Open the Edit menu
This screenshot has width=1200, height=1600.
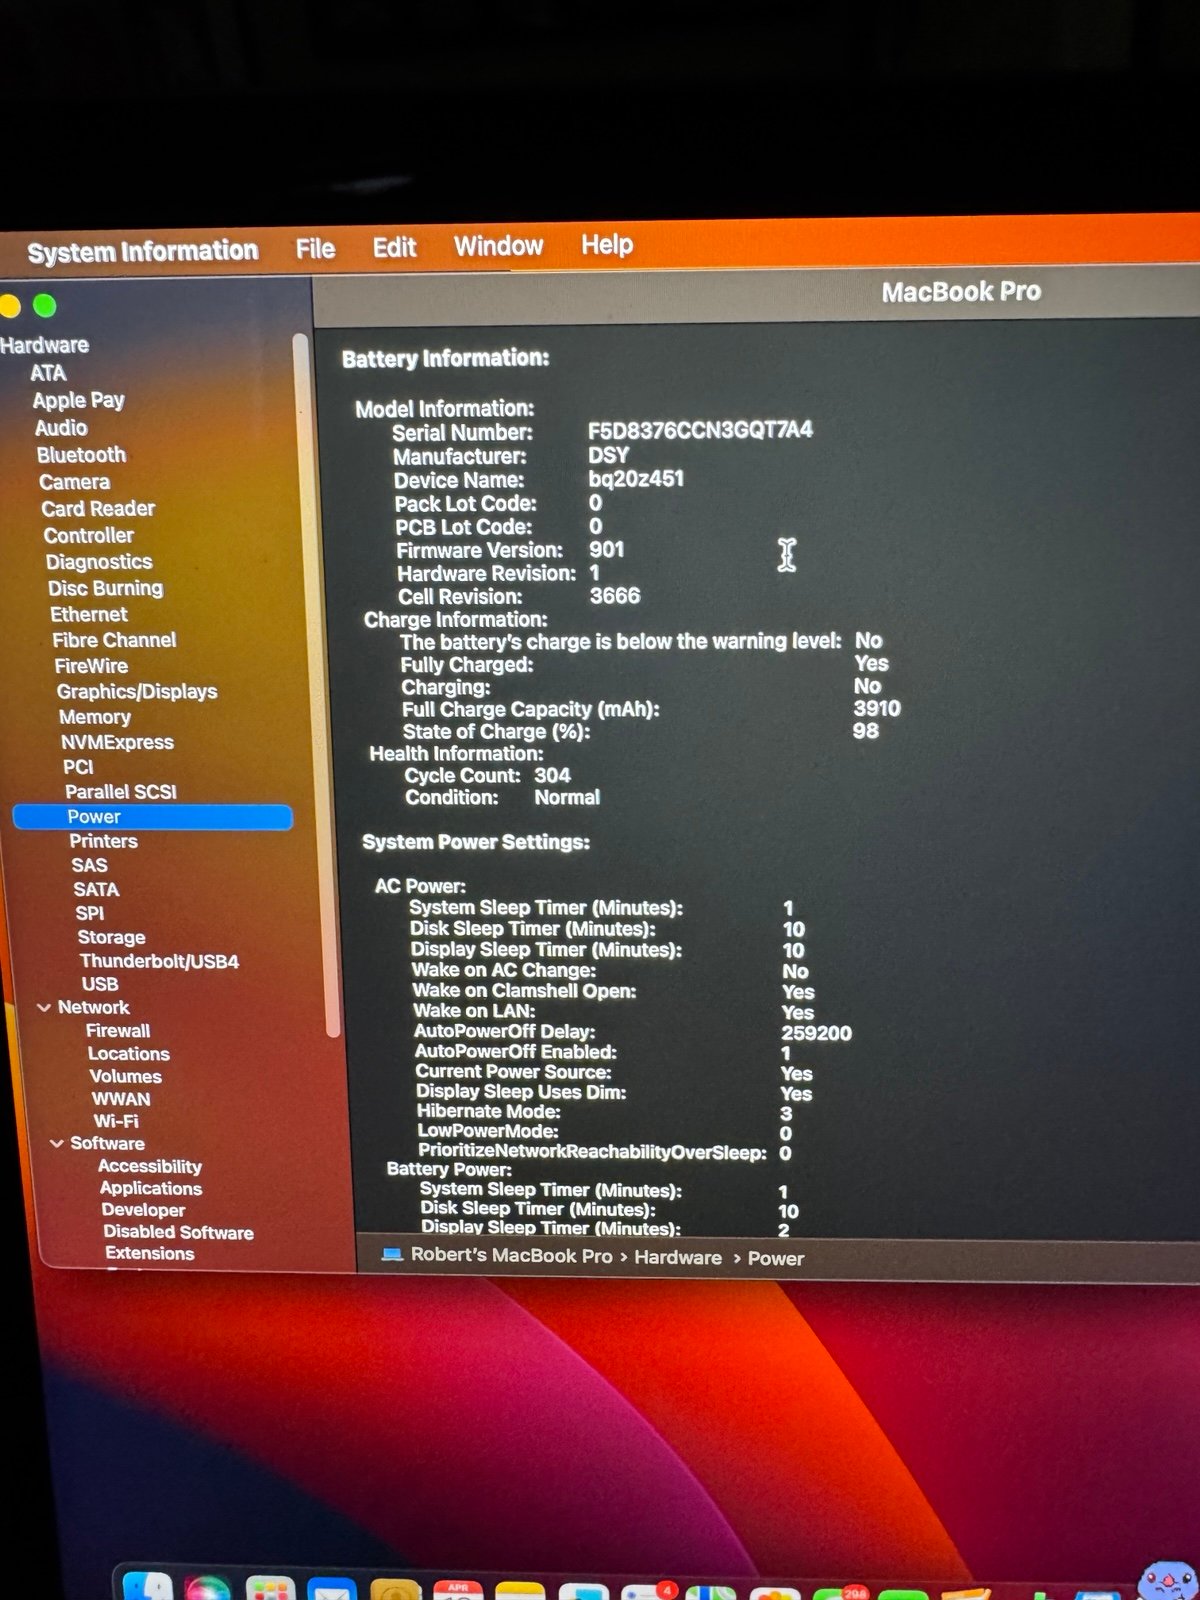(394, 247)
